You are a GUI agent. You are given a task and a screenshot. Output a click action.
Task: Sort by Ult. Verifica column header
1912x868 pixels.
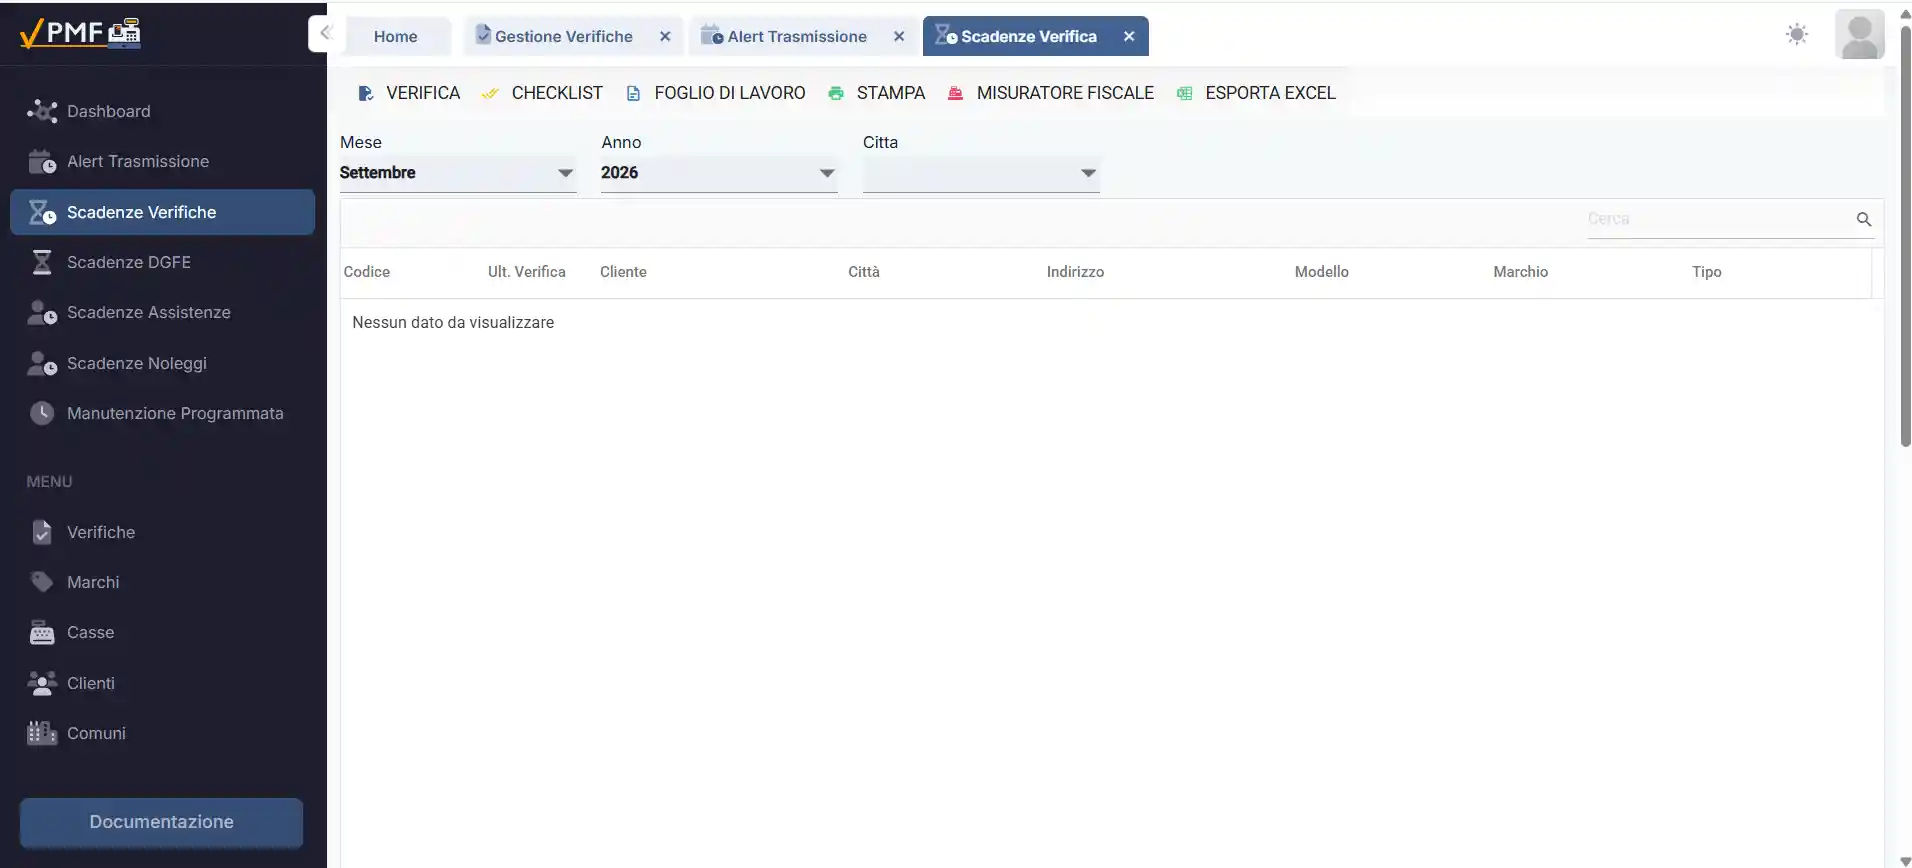tap(527, 272)
